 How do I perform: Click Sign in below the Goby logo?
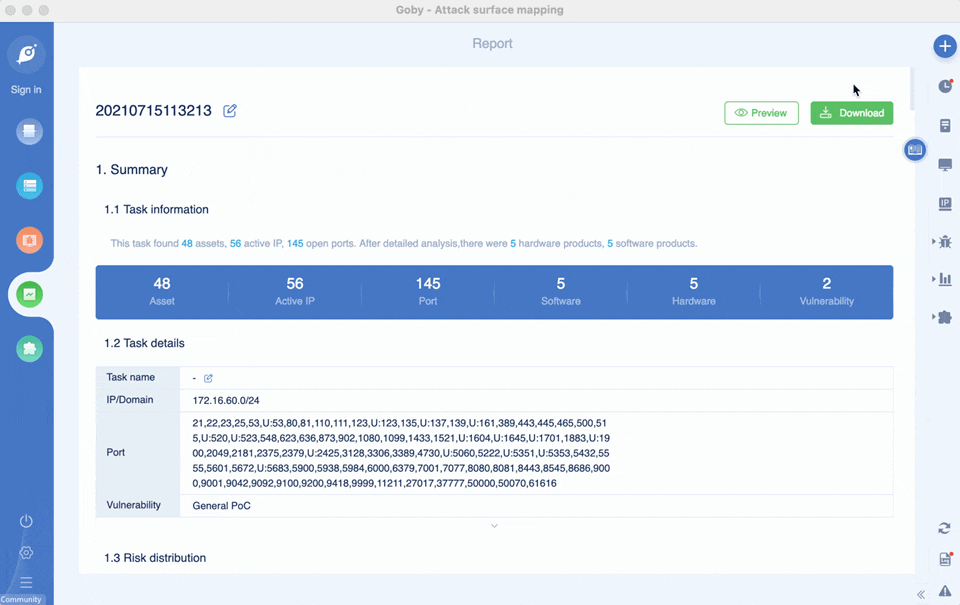point(26,90)
